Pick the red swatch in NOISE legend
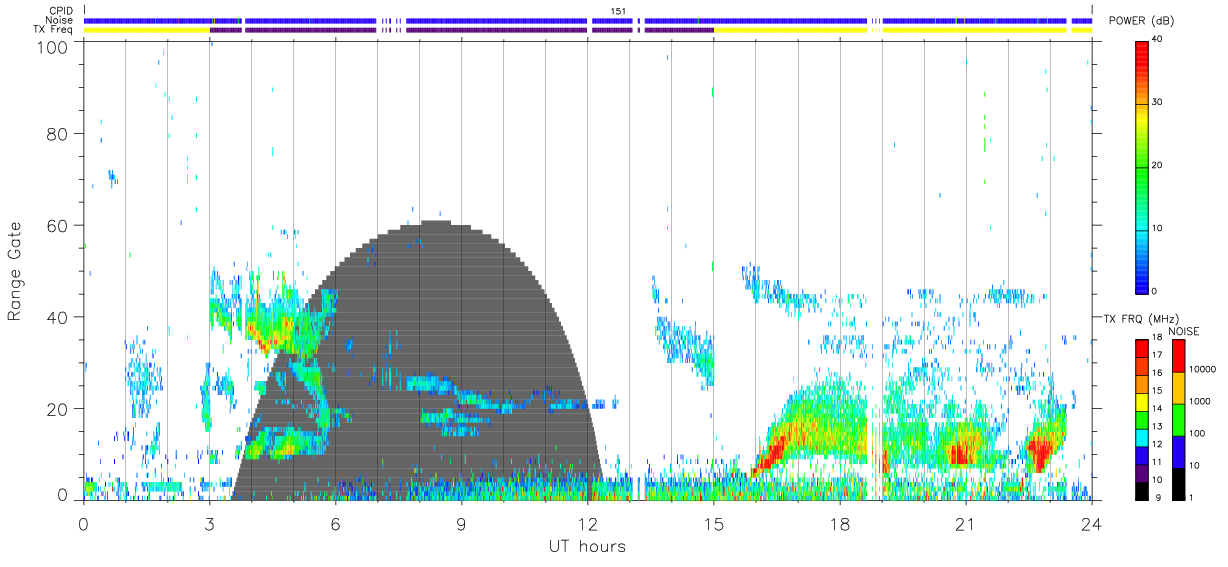Screen dimensions: 1228x567 (x=1176, y=356)
